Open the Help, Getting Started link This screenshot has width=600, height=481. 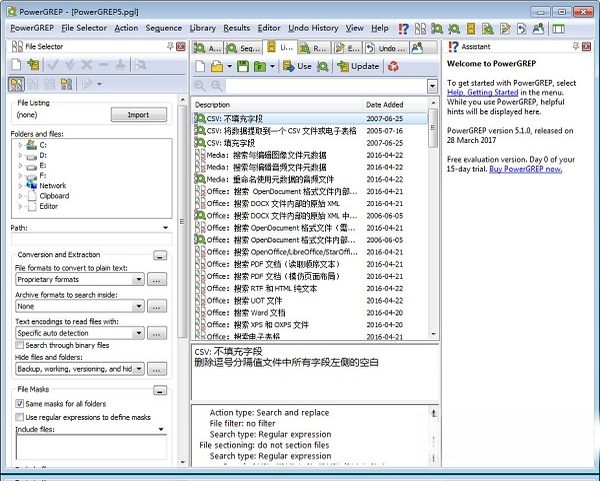point(483,92)
